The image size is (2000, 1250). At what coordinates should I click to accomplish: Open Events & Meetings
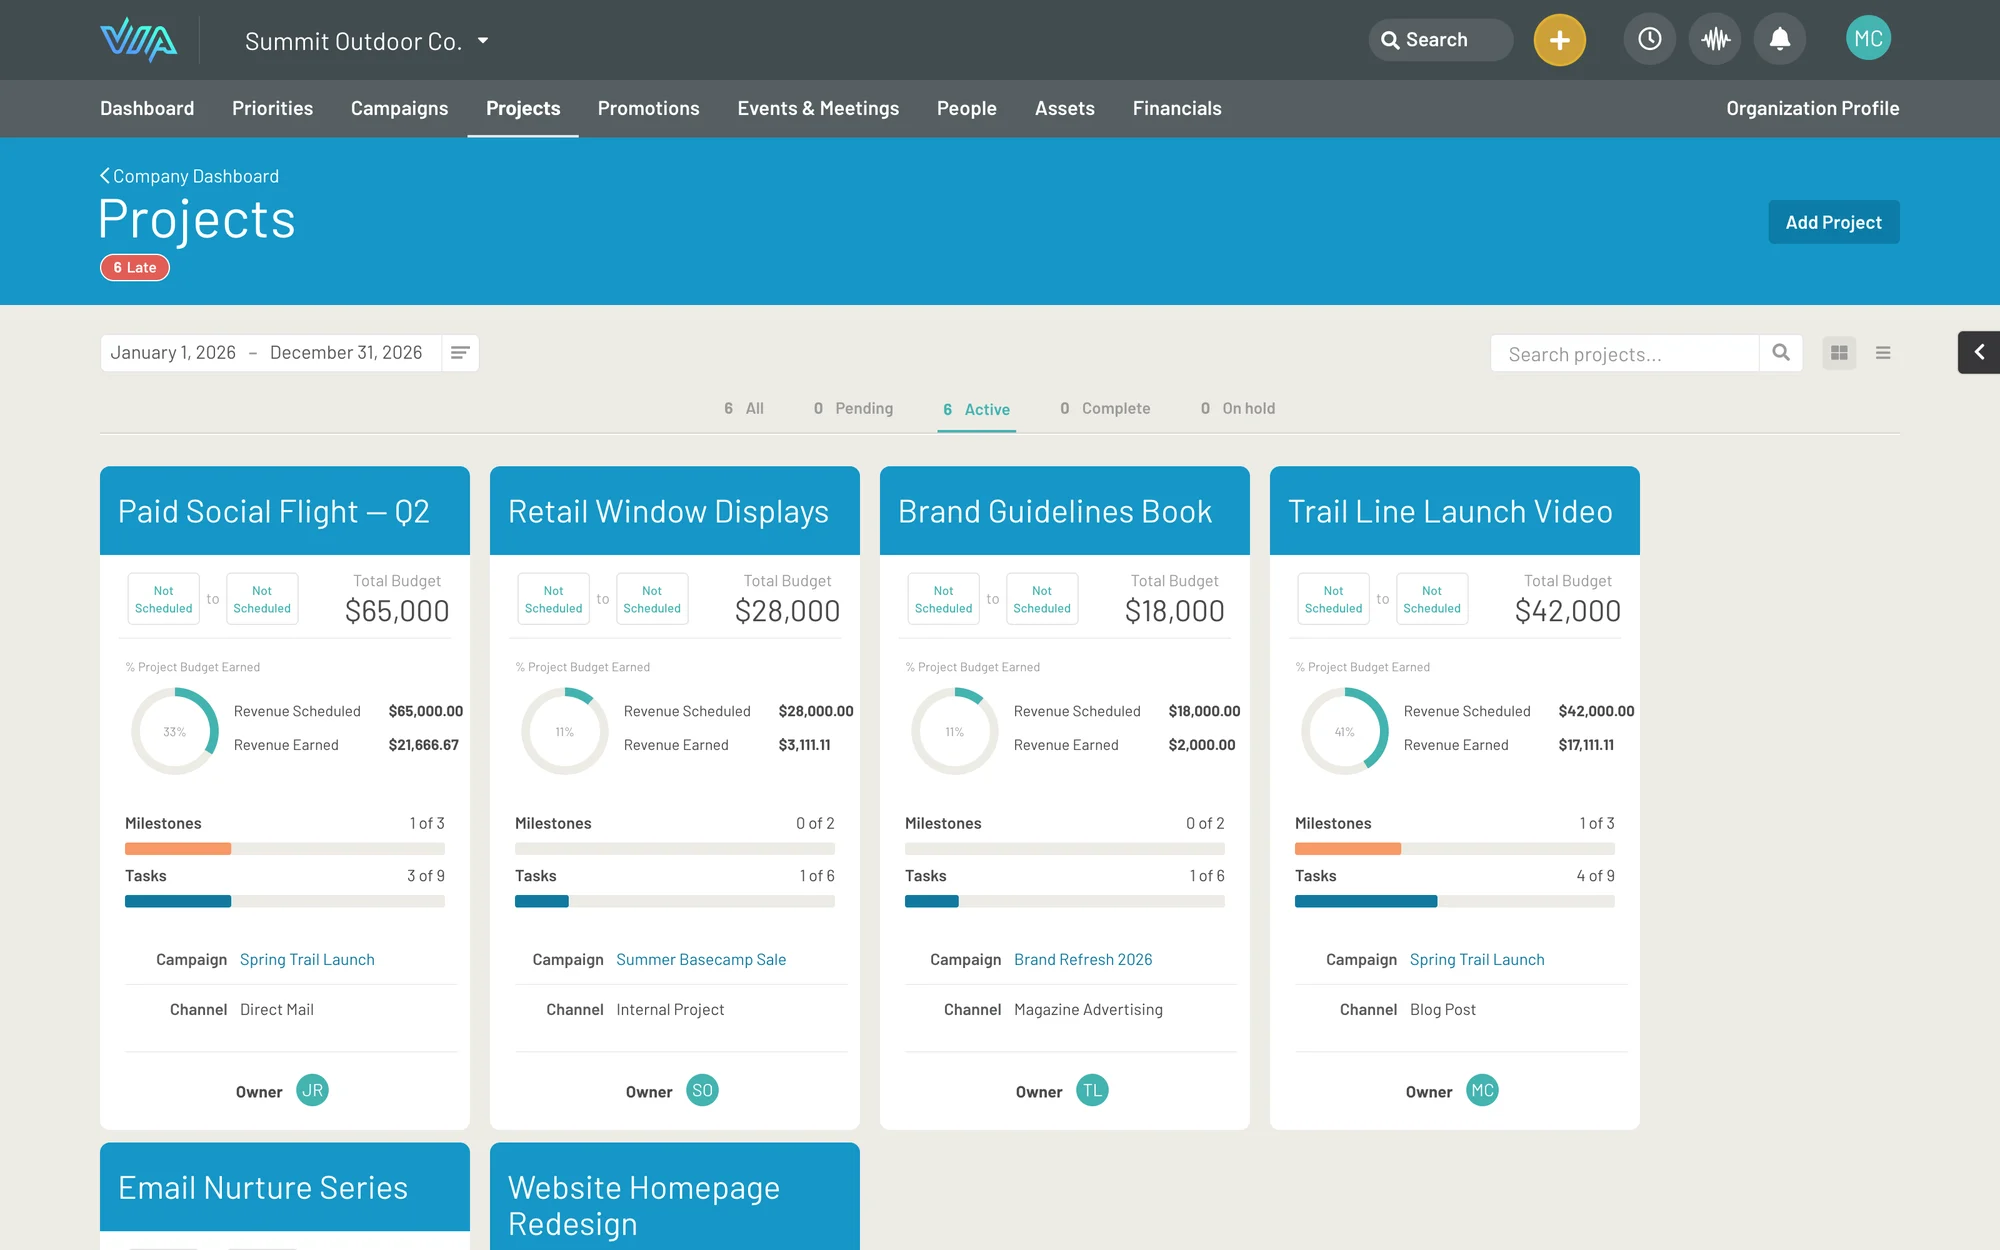[x=818, y=108]
